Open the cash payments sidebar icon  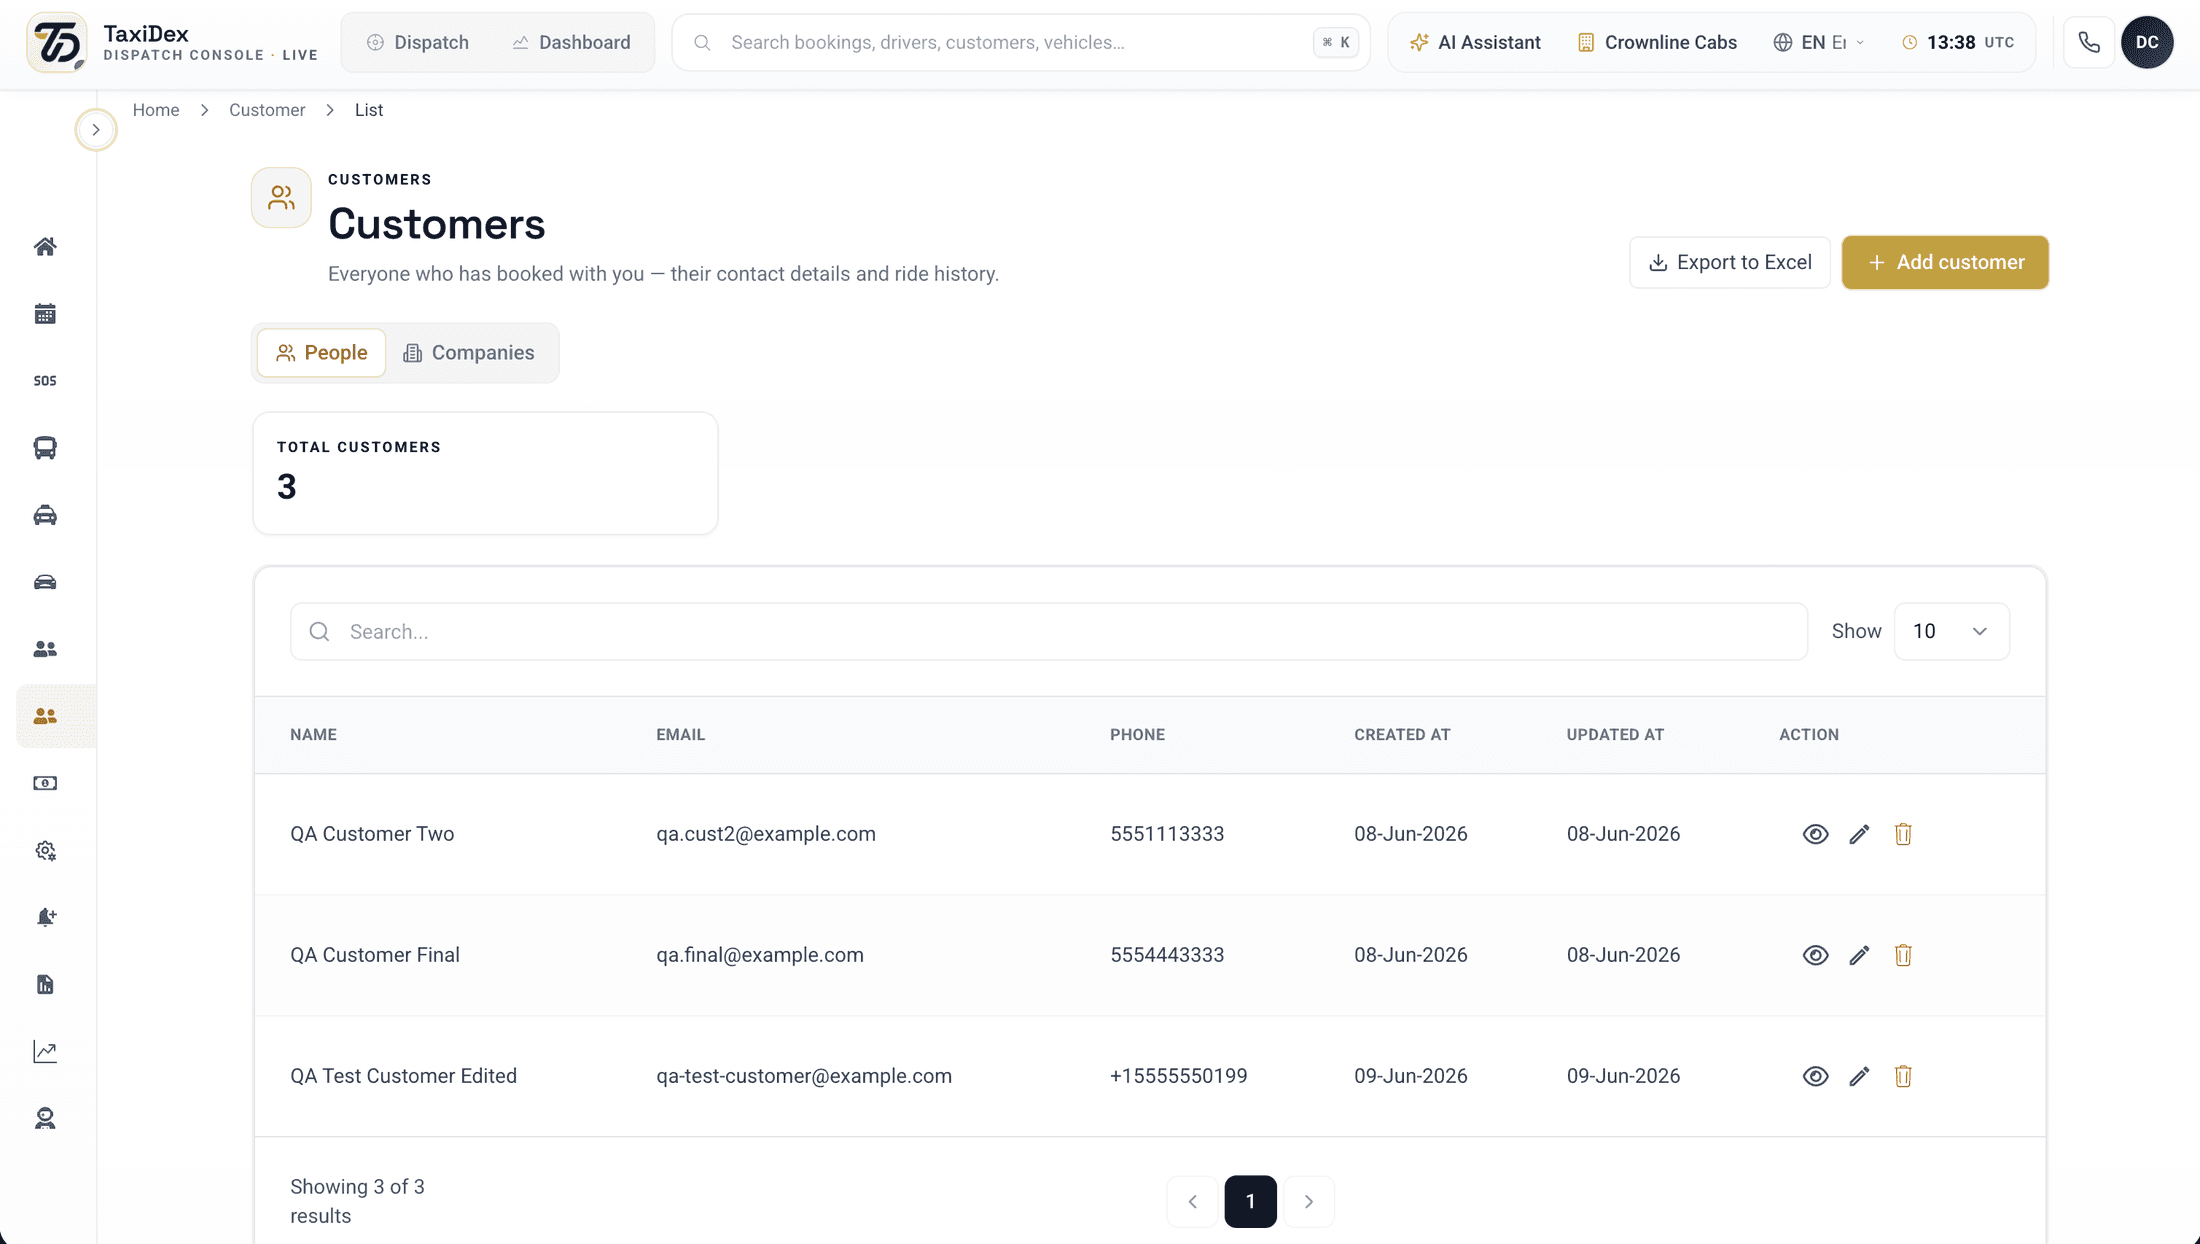[45, 783]
